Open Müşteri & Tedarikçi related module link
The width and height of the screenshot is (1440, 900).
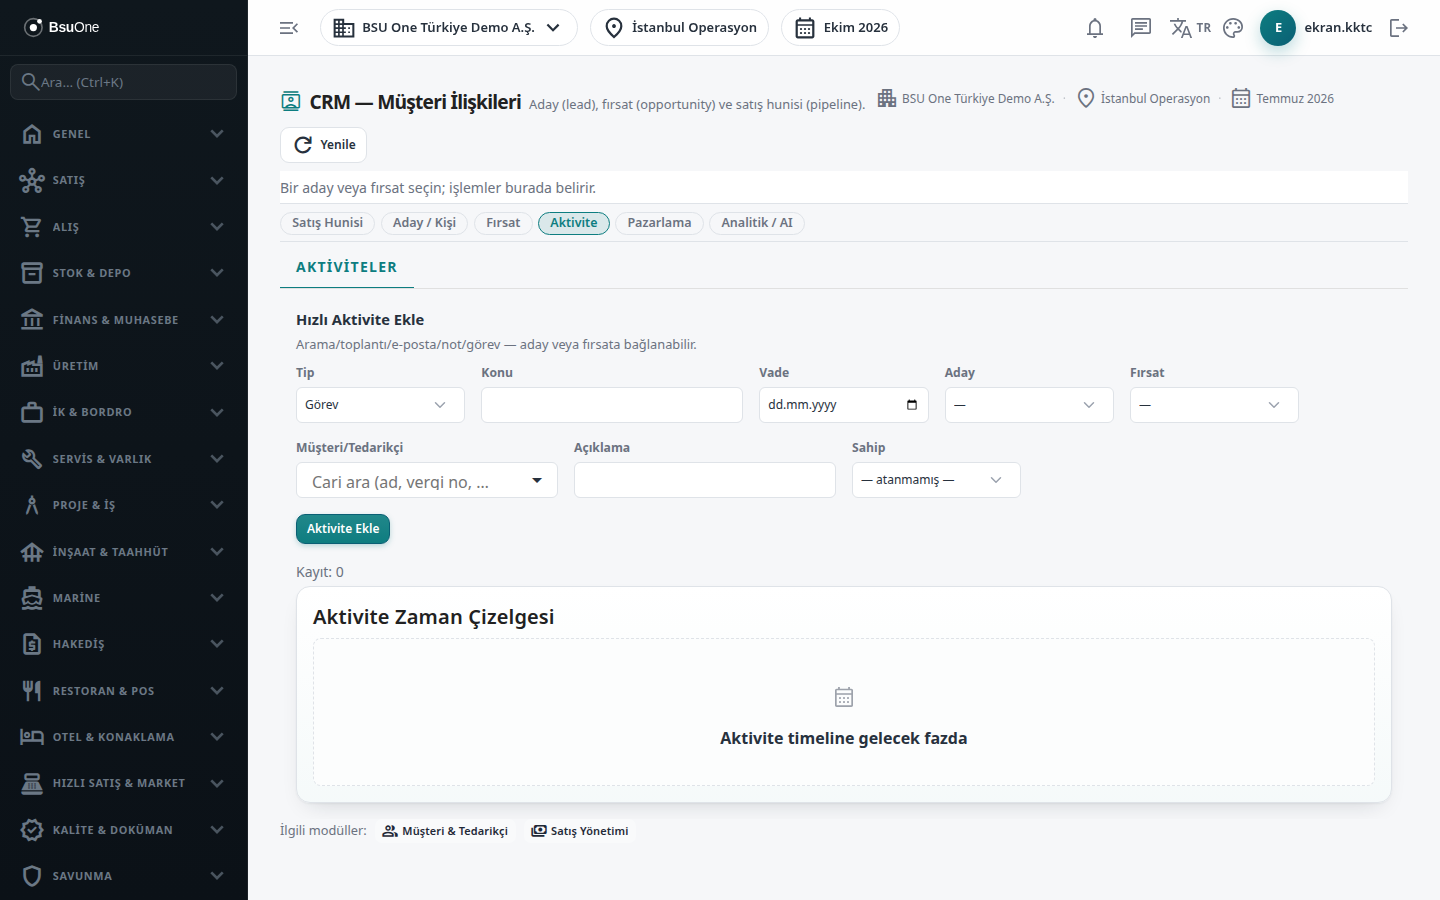click(445, 831)
